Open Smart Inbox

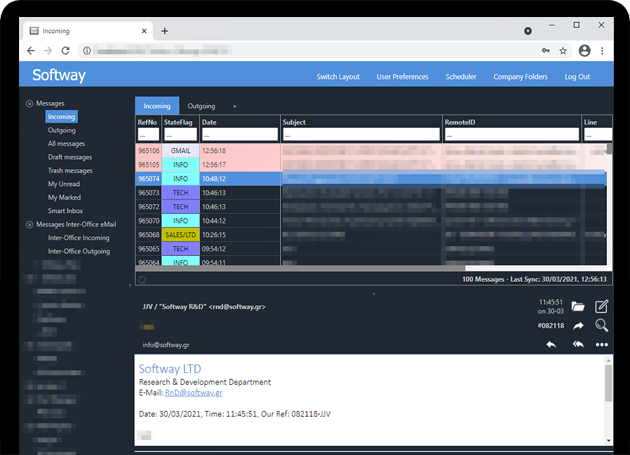coord(65,211)
